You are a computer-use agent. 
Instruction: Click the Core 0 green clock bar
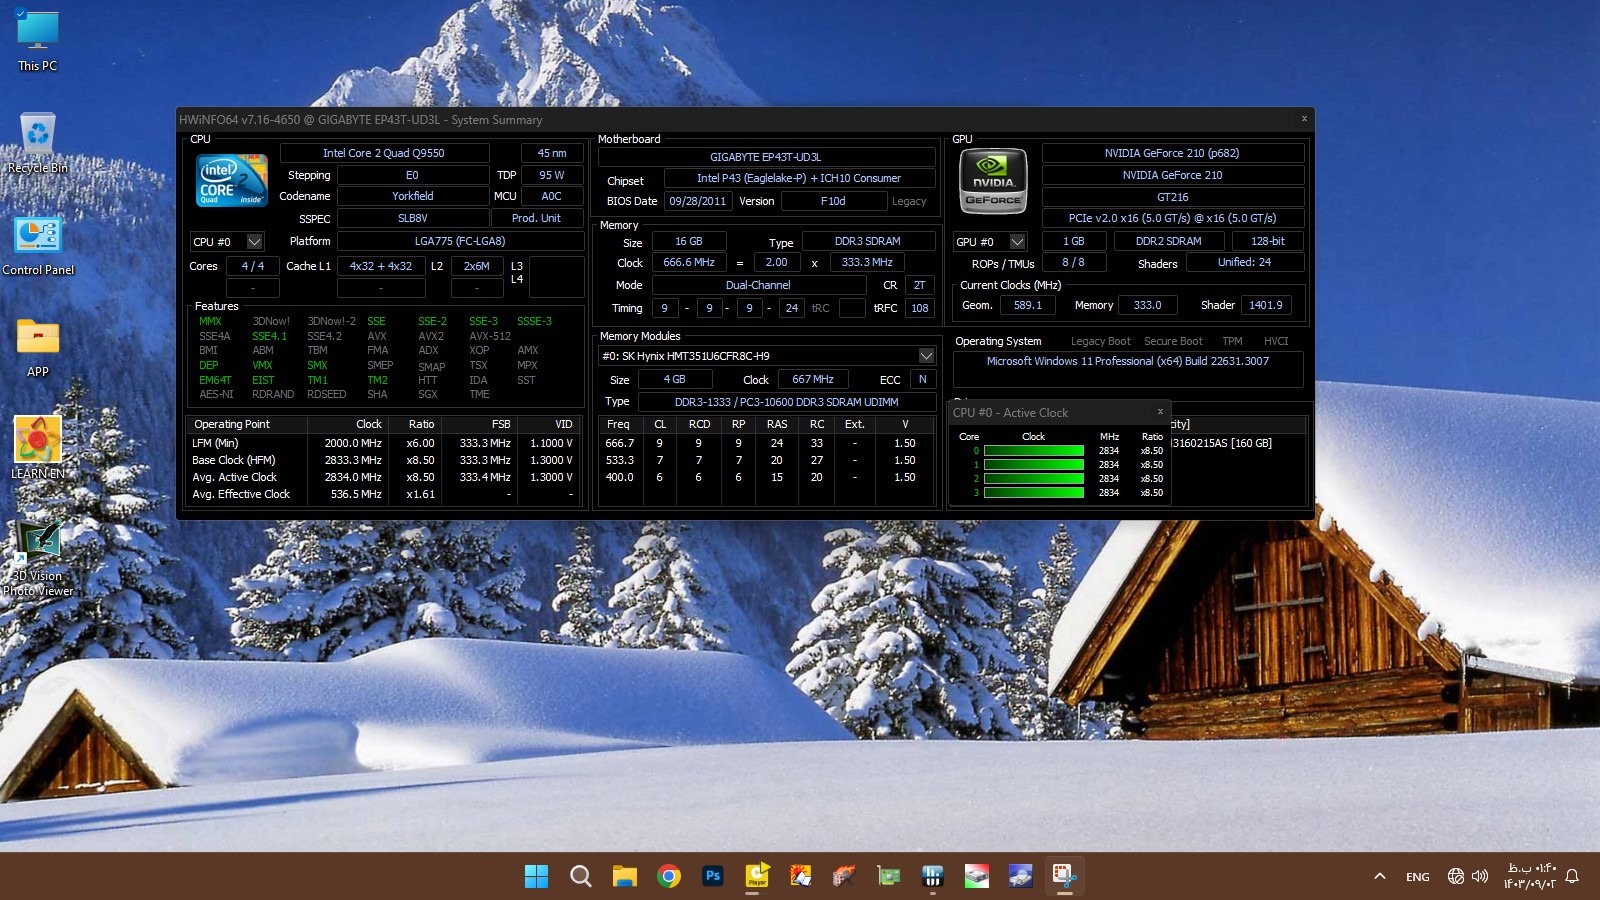1034,451
